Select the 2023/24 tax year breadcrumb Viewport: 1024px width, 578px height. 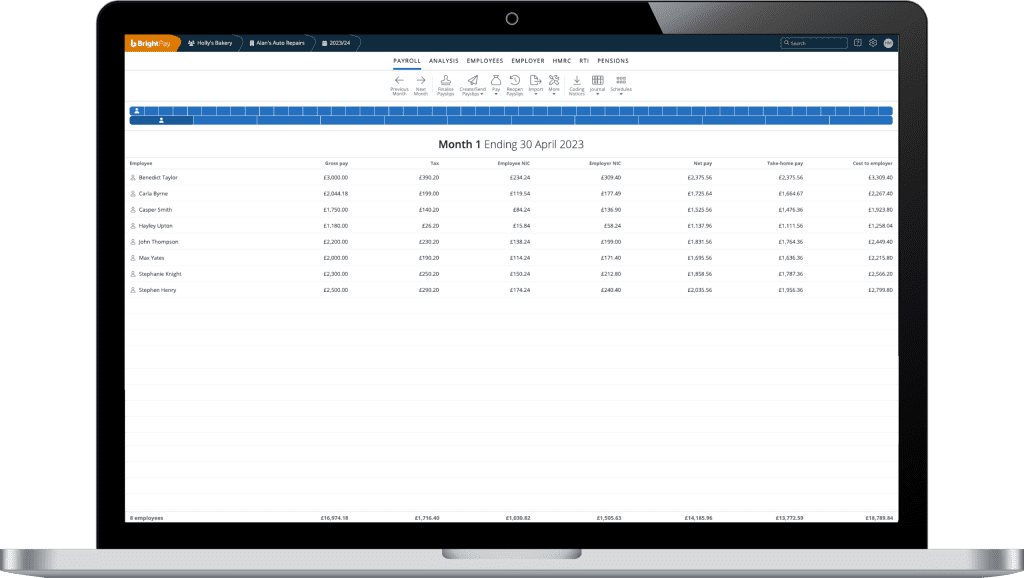pos(336,43)
